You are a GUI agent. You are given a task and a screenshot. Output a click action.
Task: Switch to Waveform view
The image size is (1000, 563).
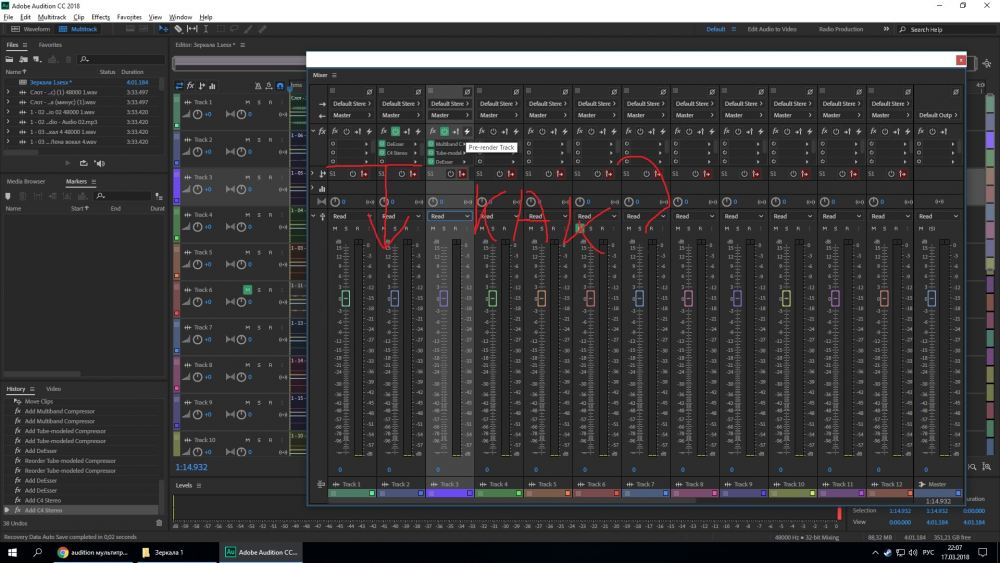[x=31, y=29]
